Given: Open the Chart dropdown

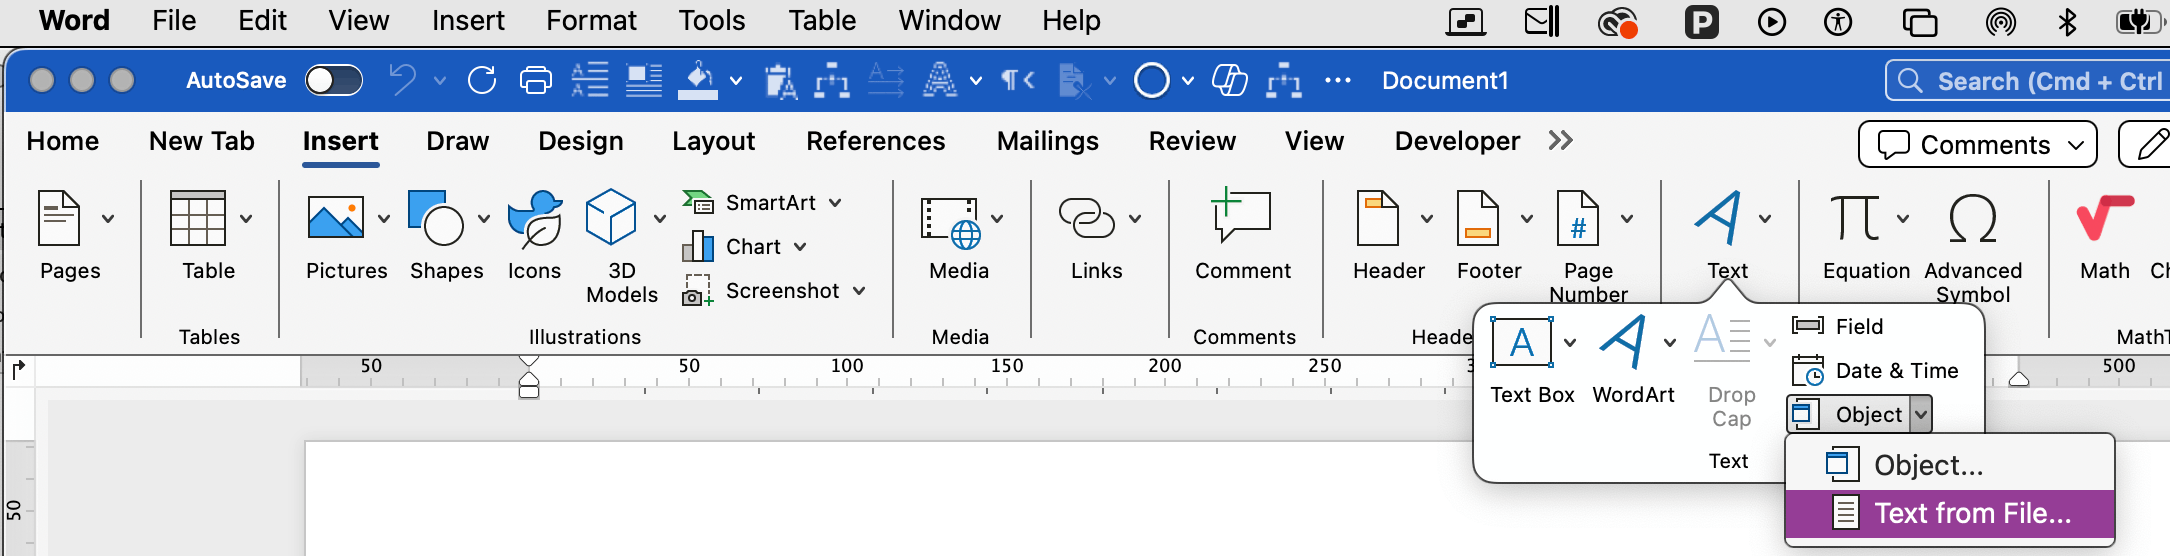Looking at the screenshot, I should pos(800,246).
